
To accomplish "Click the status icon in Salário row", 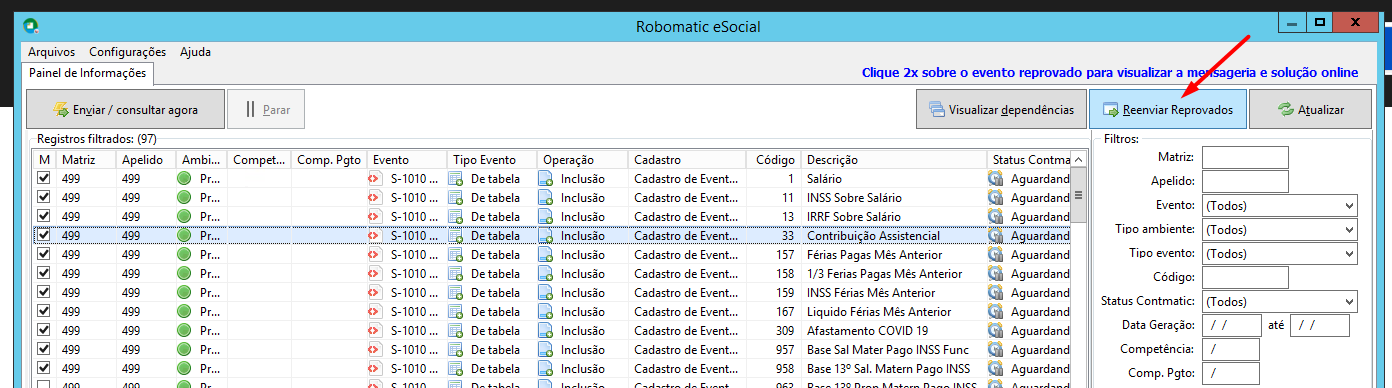I will pos(996,178).
